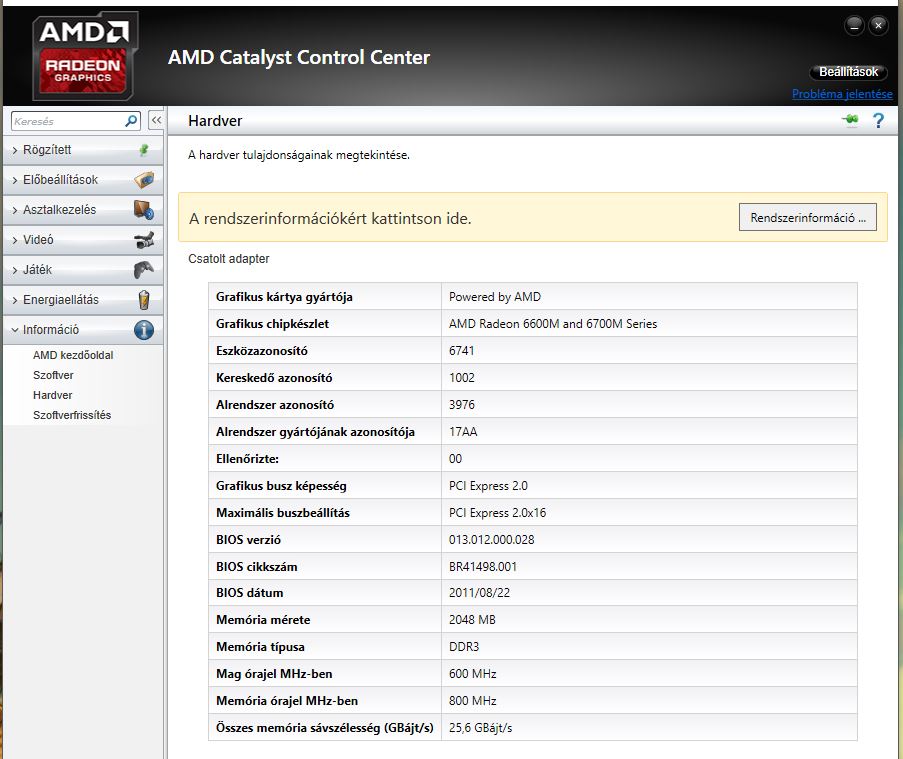This screenshot has width=903, height=759.
Task: Collapse the sidebar with double-arrow button
Action: coord(156,120)
